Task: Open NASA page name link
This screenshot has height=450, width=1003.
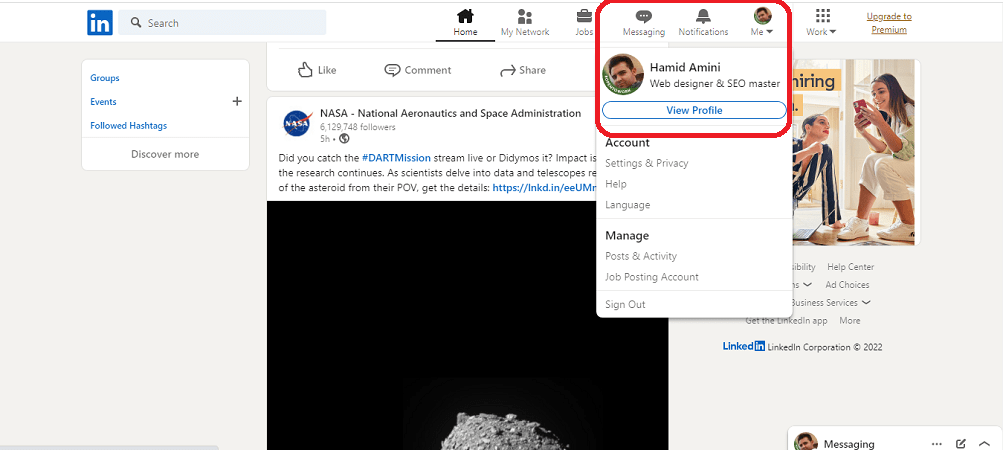Action: (x=450, y=113)
